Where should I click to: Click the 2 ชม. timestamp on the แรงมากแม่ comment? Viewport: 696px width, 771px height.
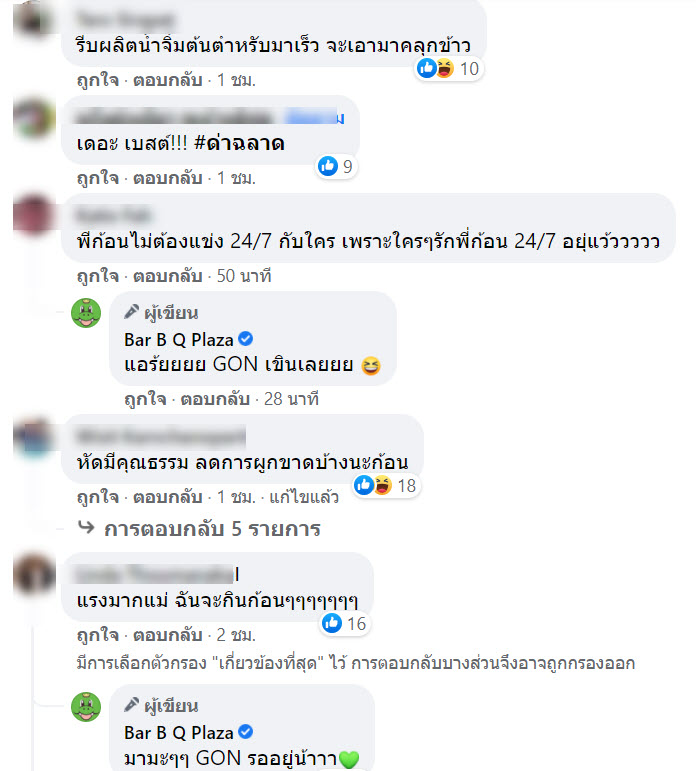tap(236, 635)
